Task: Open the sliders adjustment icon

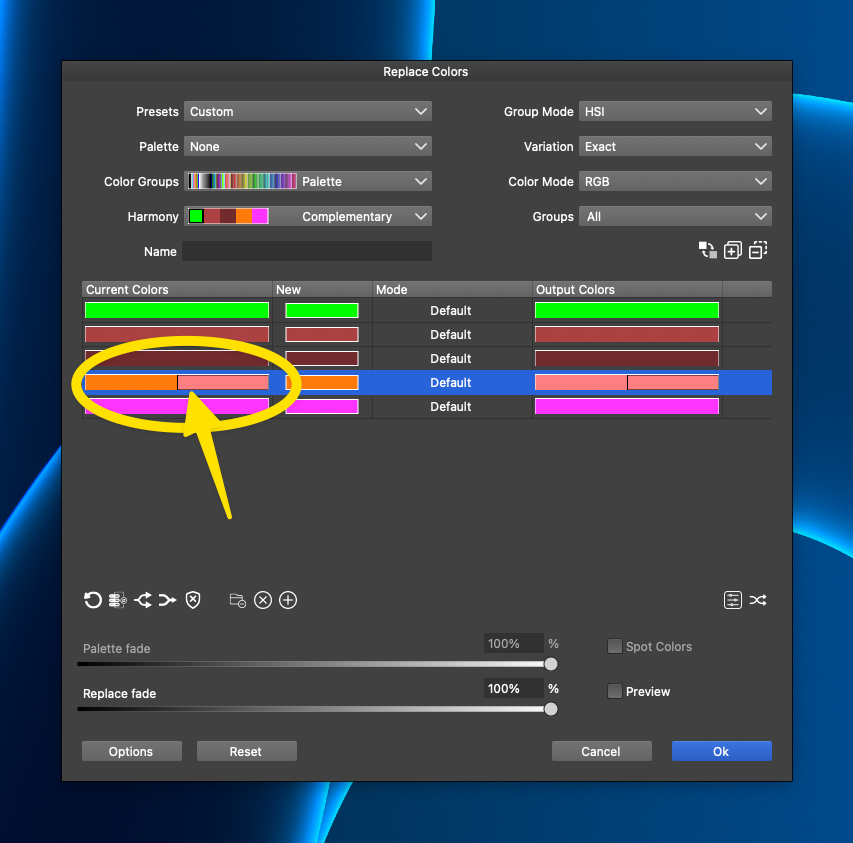Action: click(x=733, y=600)
